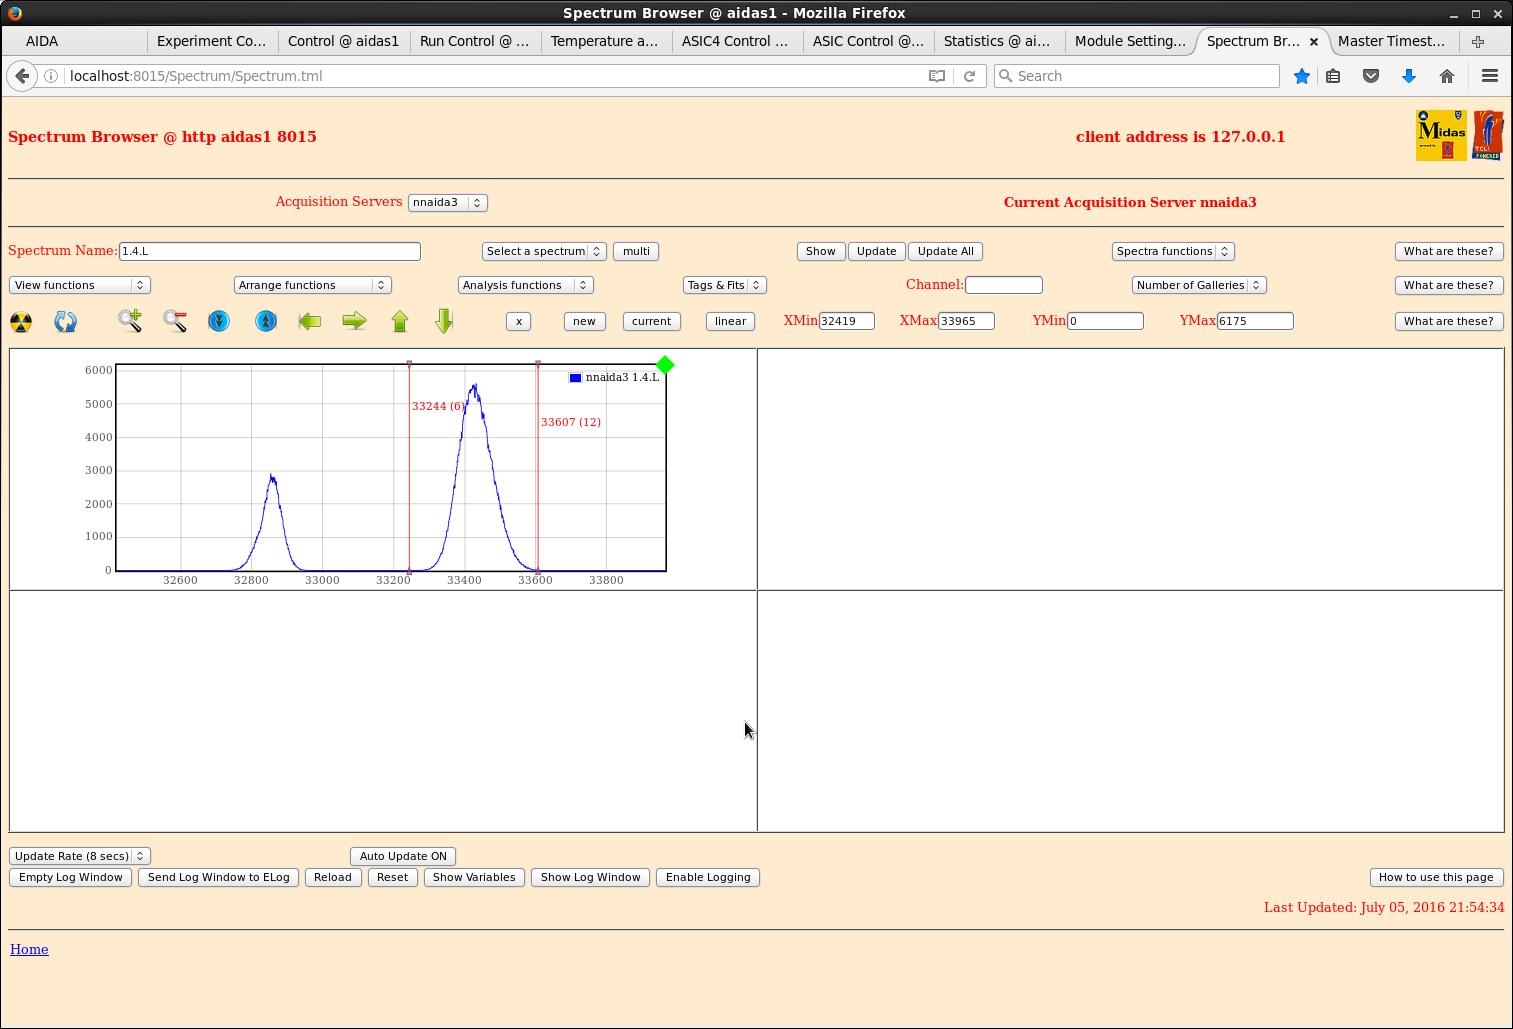Click the 33244 red marker line
The height and width of the screenshot is (1029, 1513).
[409, 468]
